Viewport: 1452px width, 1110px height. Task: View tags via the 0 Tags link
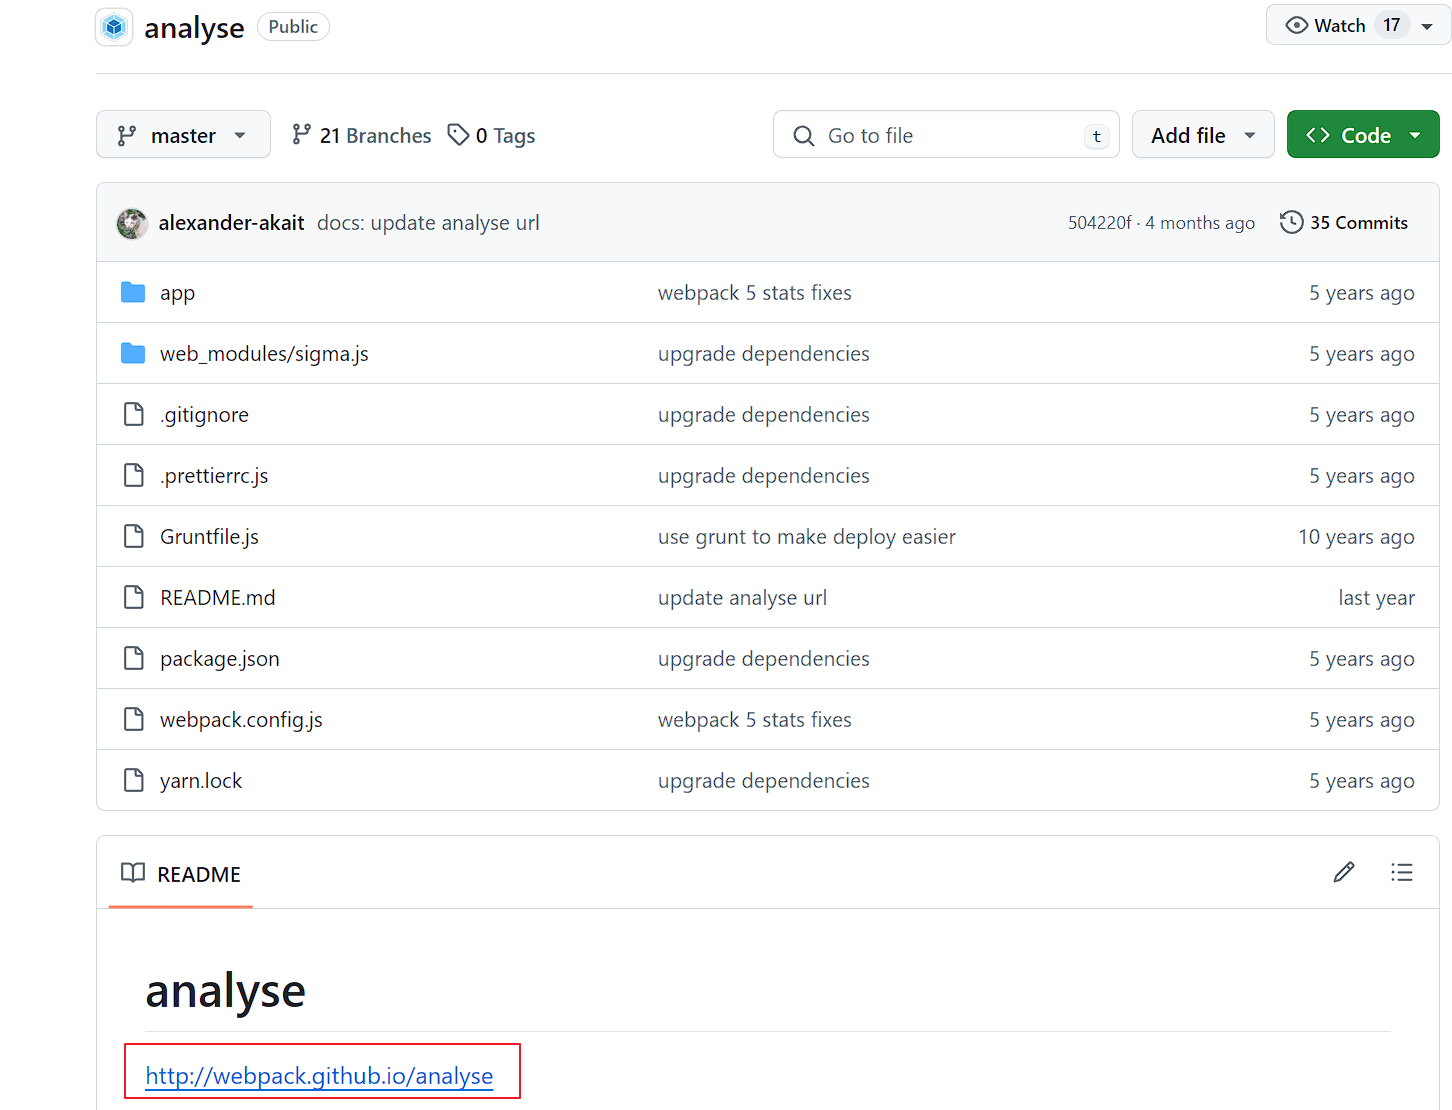[x=491, y=135]
